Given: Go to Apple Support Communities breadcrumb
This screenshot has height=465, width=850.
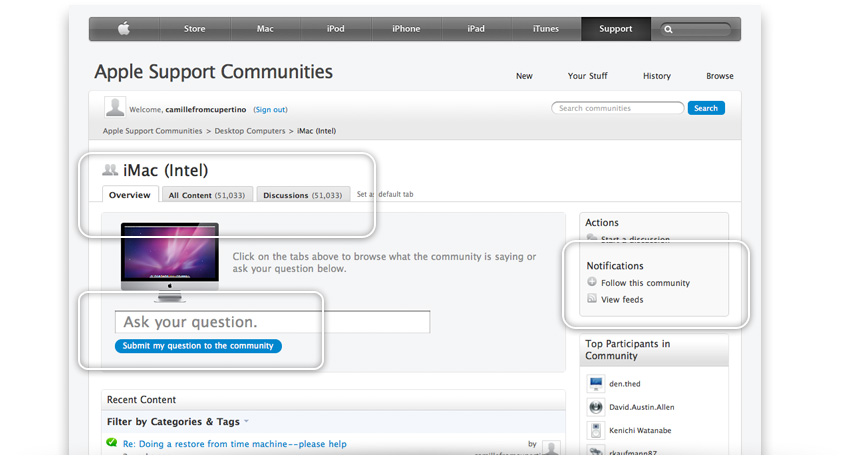Looking at the screenshot, I should (x=152, y=131).
